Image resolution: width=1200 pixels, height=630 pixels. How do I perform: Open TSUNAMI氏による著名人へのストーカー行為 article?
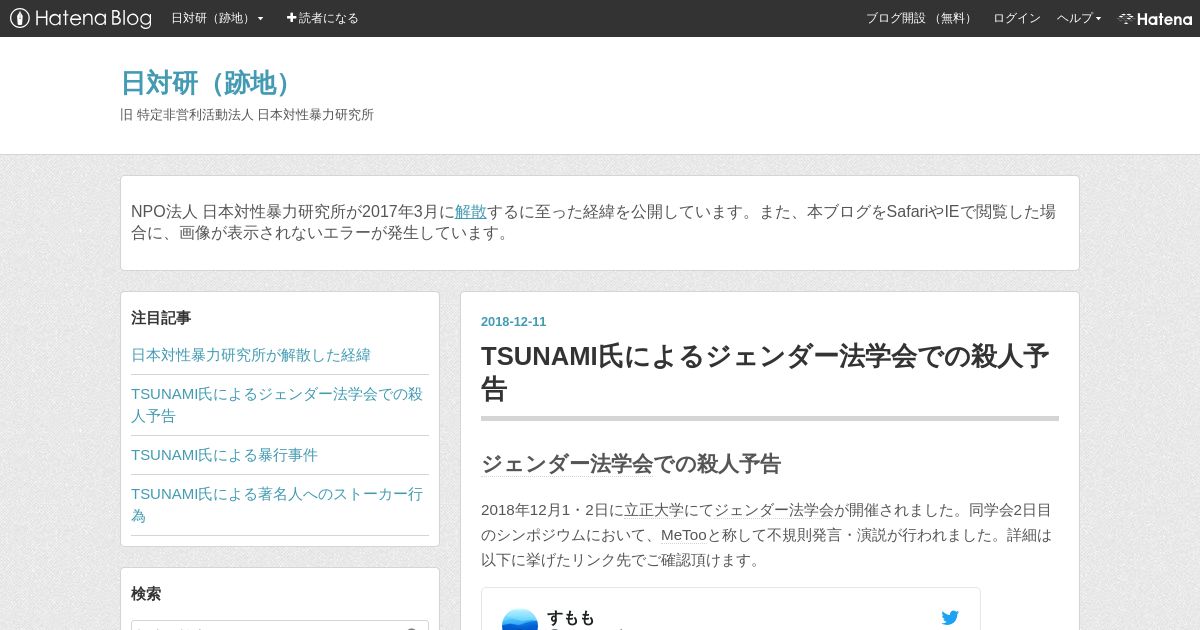(x=277, y=505)
